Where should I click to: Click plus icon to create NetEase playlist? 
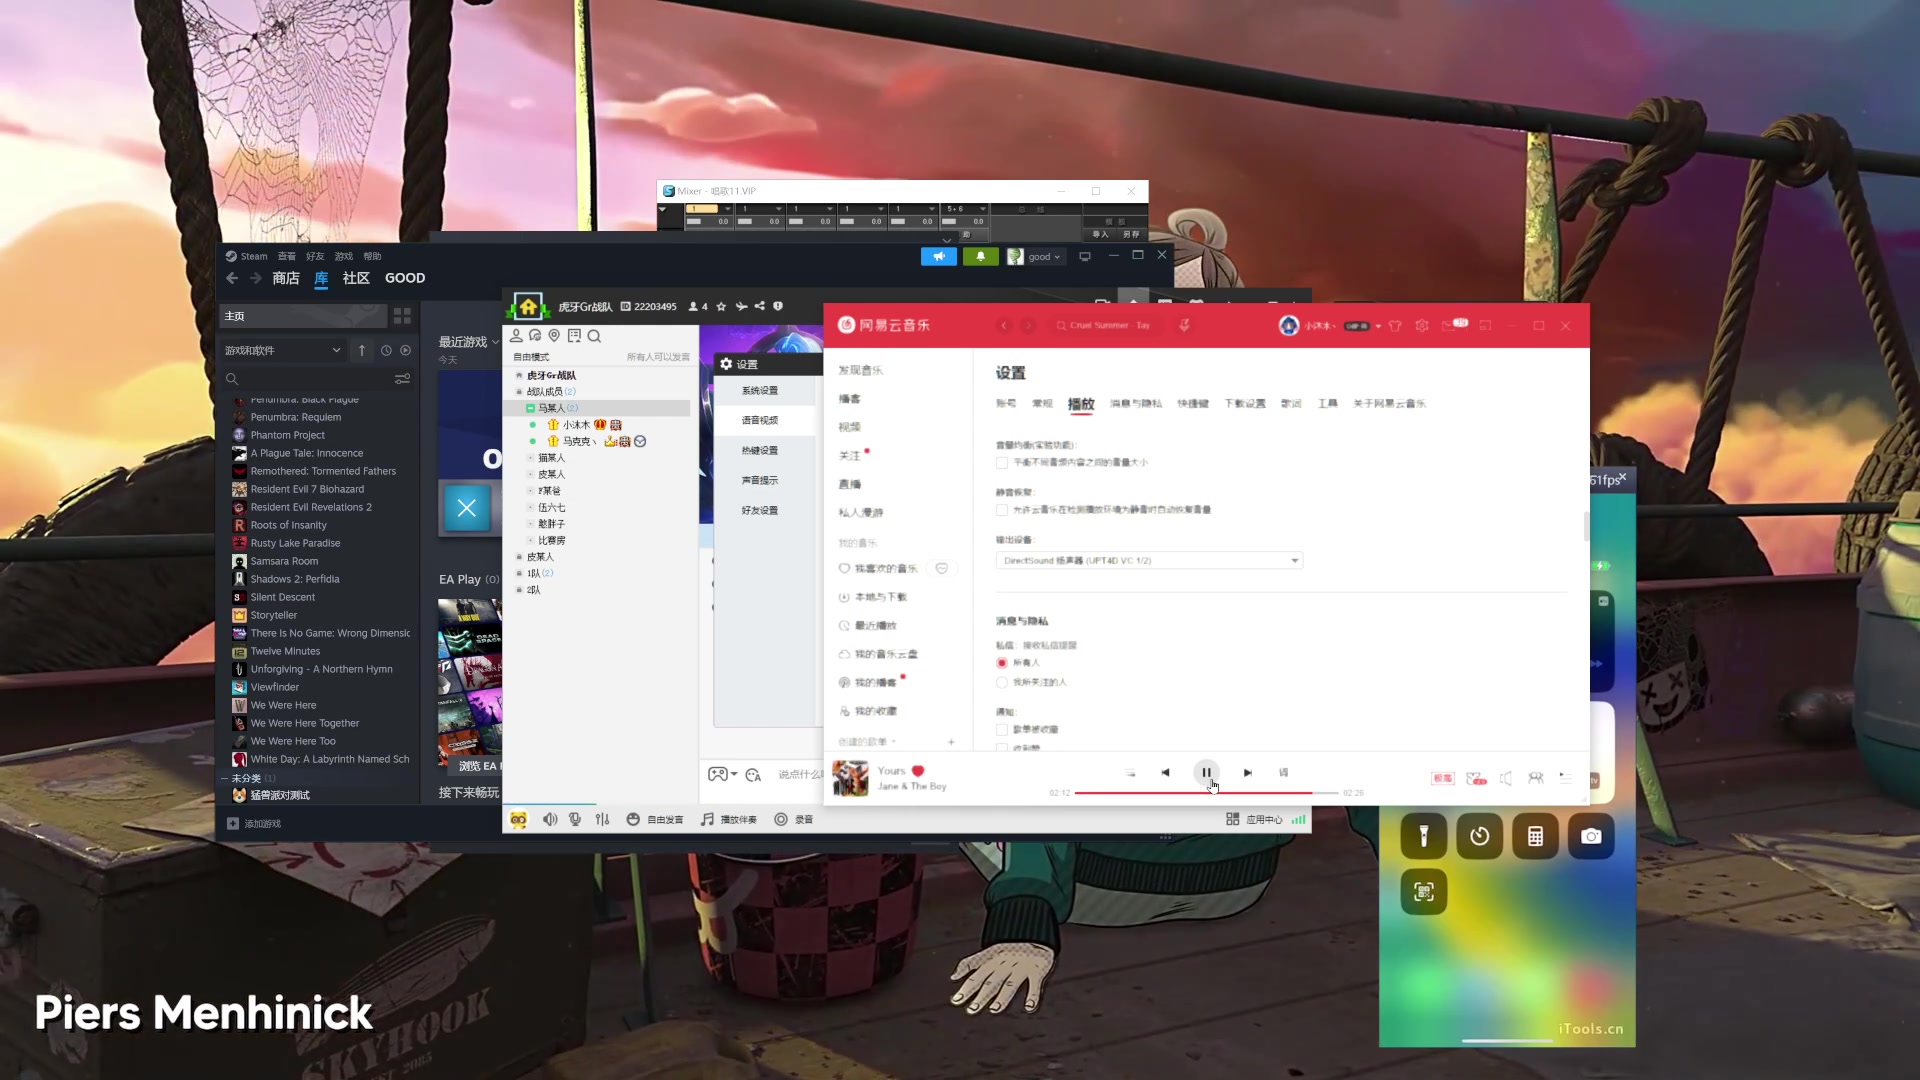[951, 742]
